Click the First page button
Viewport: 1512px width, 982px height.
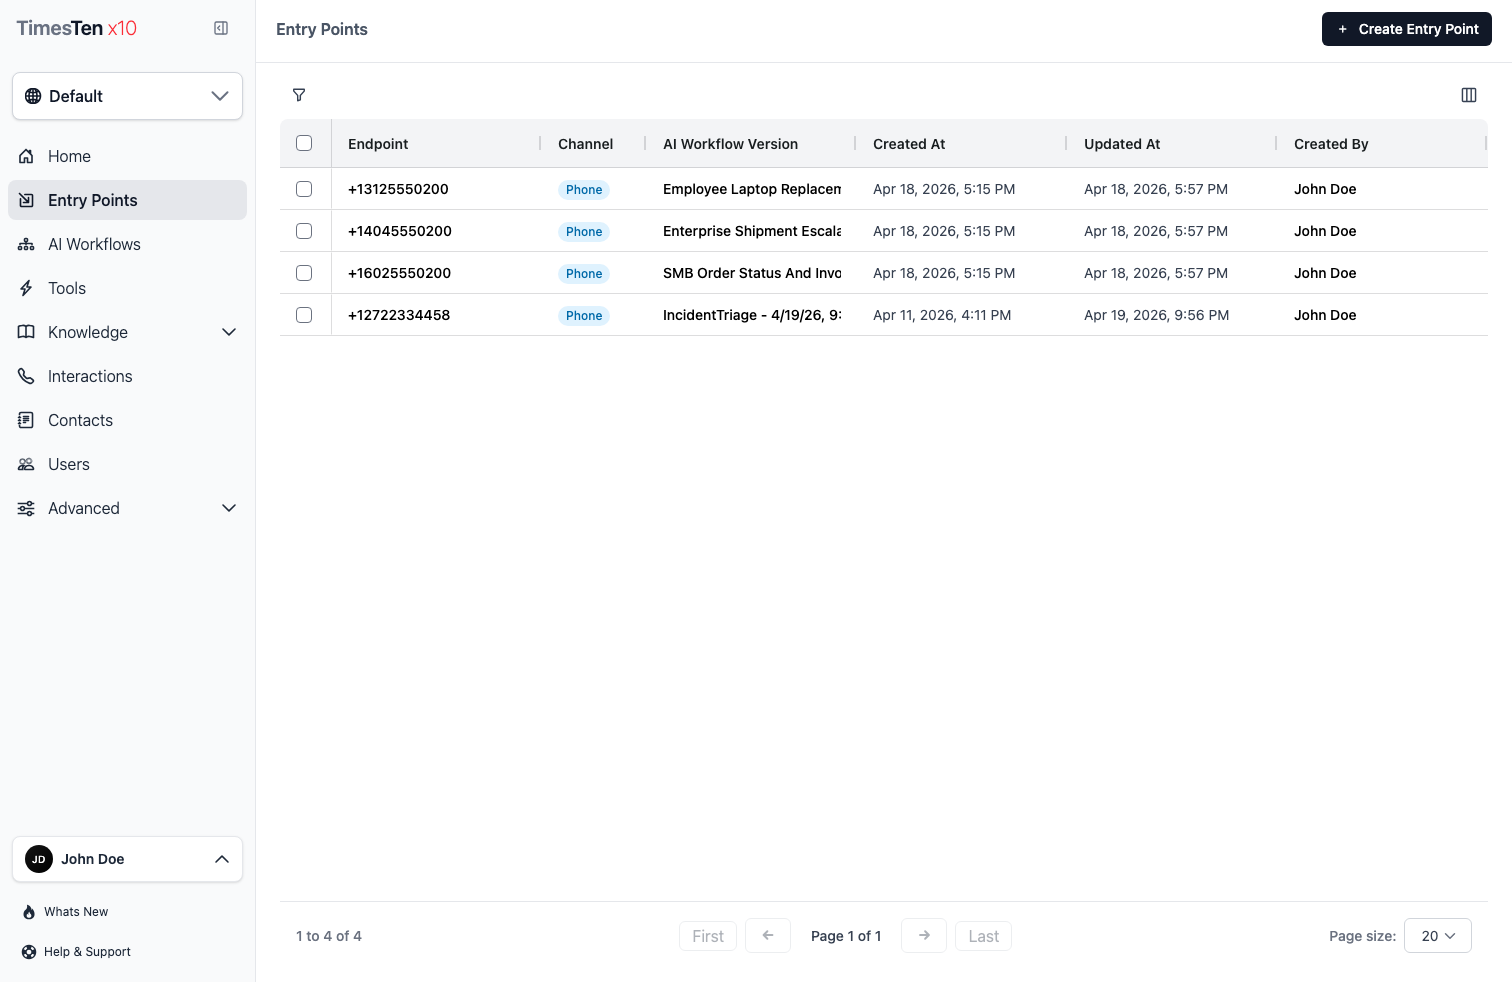pyautogui.click(x=708, y=936)
